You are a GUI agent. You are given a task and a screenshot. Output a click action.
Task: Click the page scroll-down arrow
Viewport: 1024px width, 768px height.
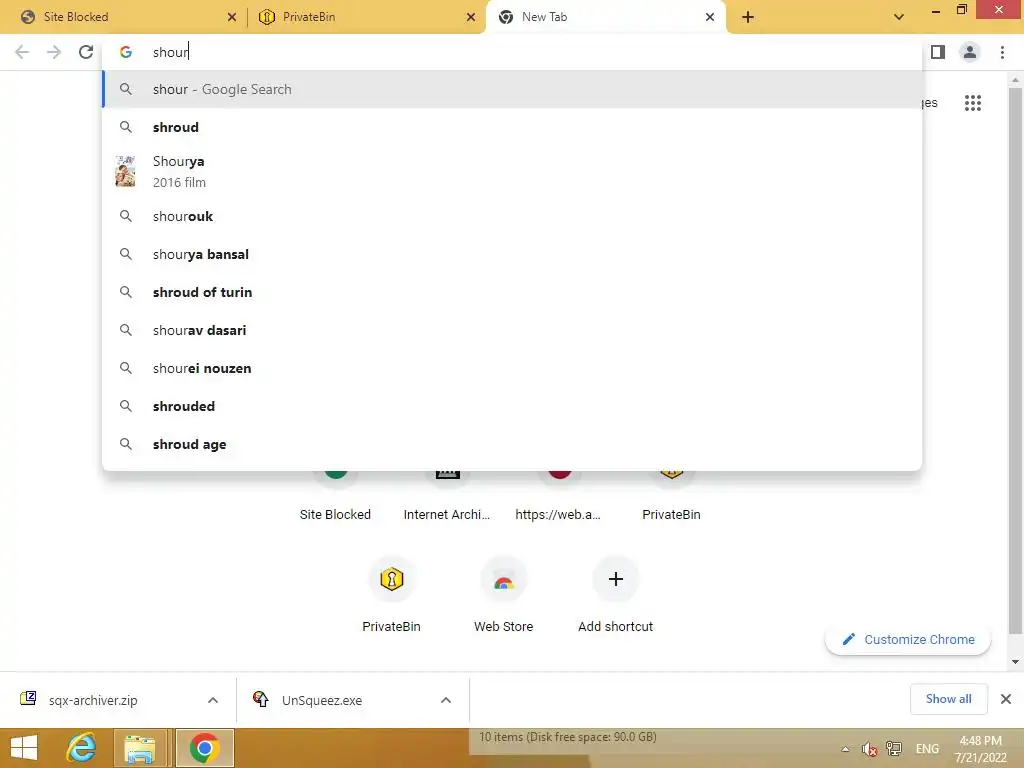(1015, 662)
